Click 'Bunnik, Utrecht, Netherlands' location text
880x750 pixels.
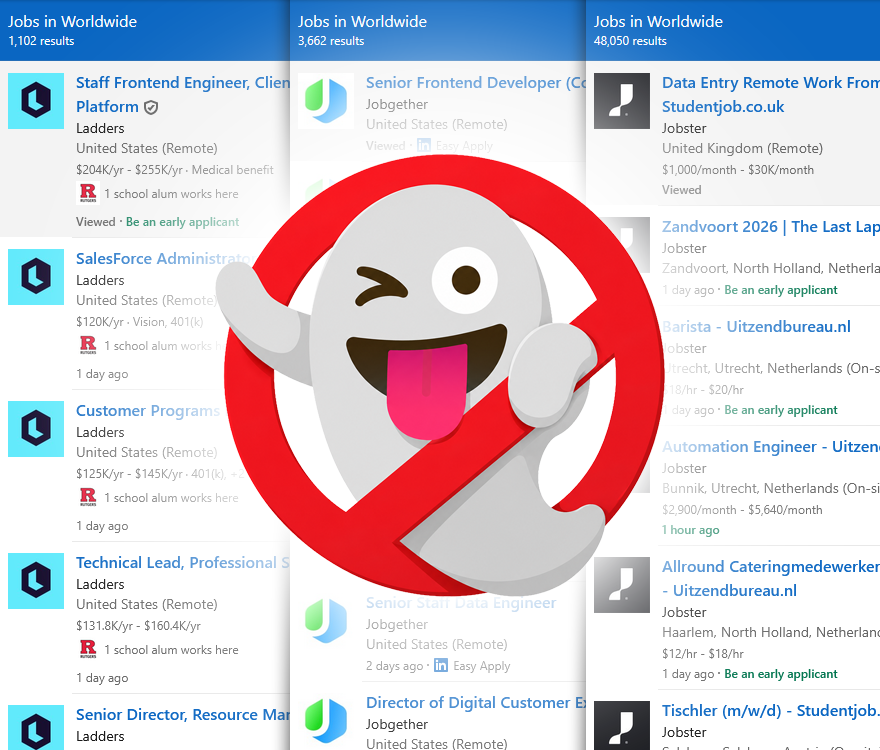(750, 489)
